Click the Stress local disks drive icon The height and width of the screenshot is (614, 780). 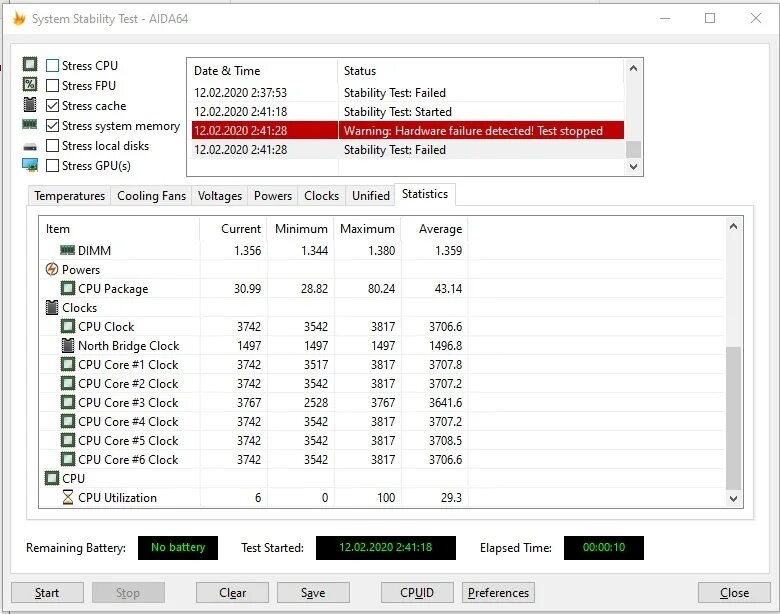click(30, 147)
